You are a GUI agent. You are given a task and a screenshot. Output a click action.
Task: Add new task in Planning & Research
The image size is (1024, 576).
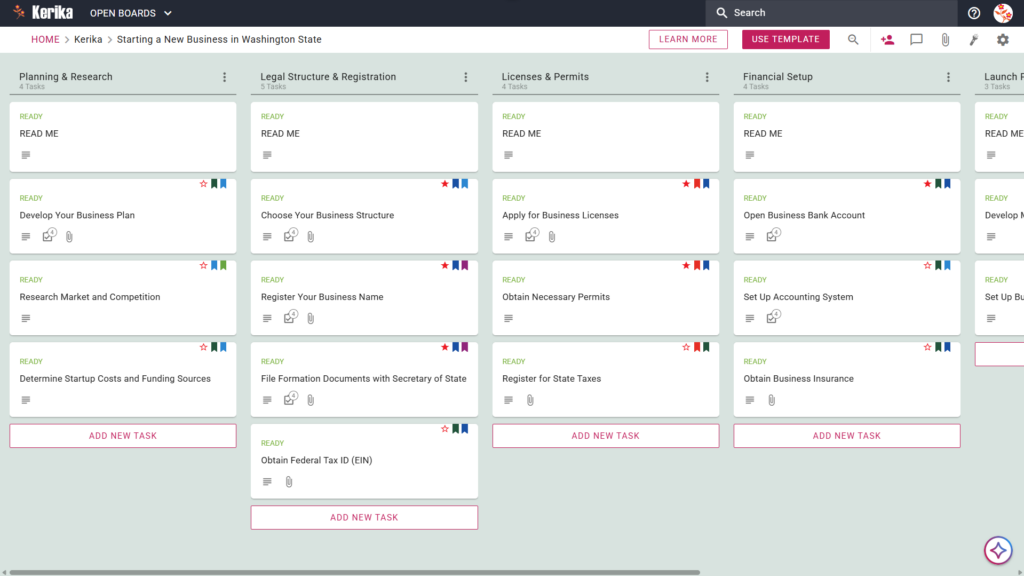[123, 436]
